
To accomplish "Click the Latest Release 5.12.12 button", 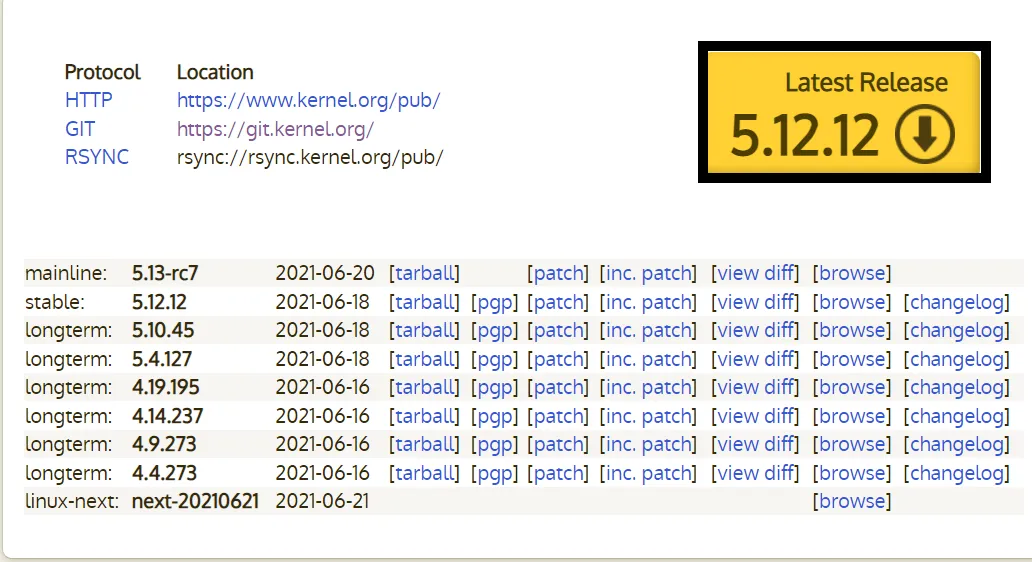I will (x=844, y=113).
